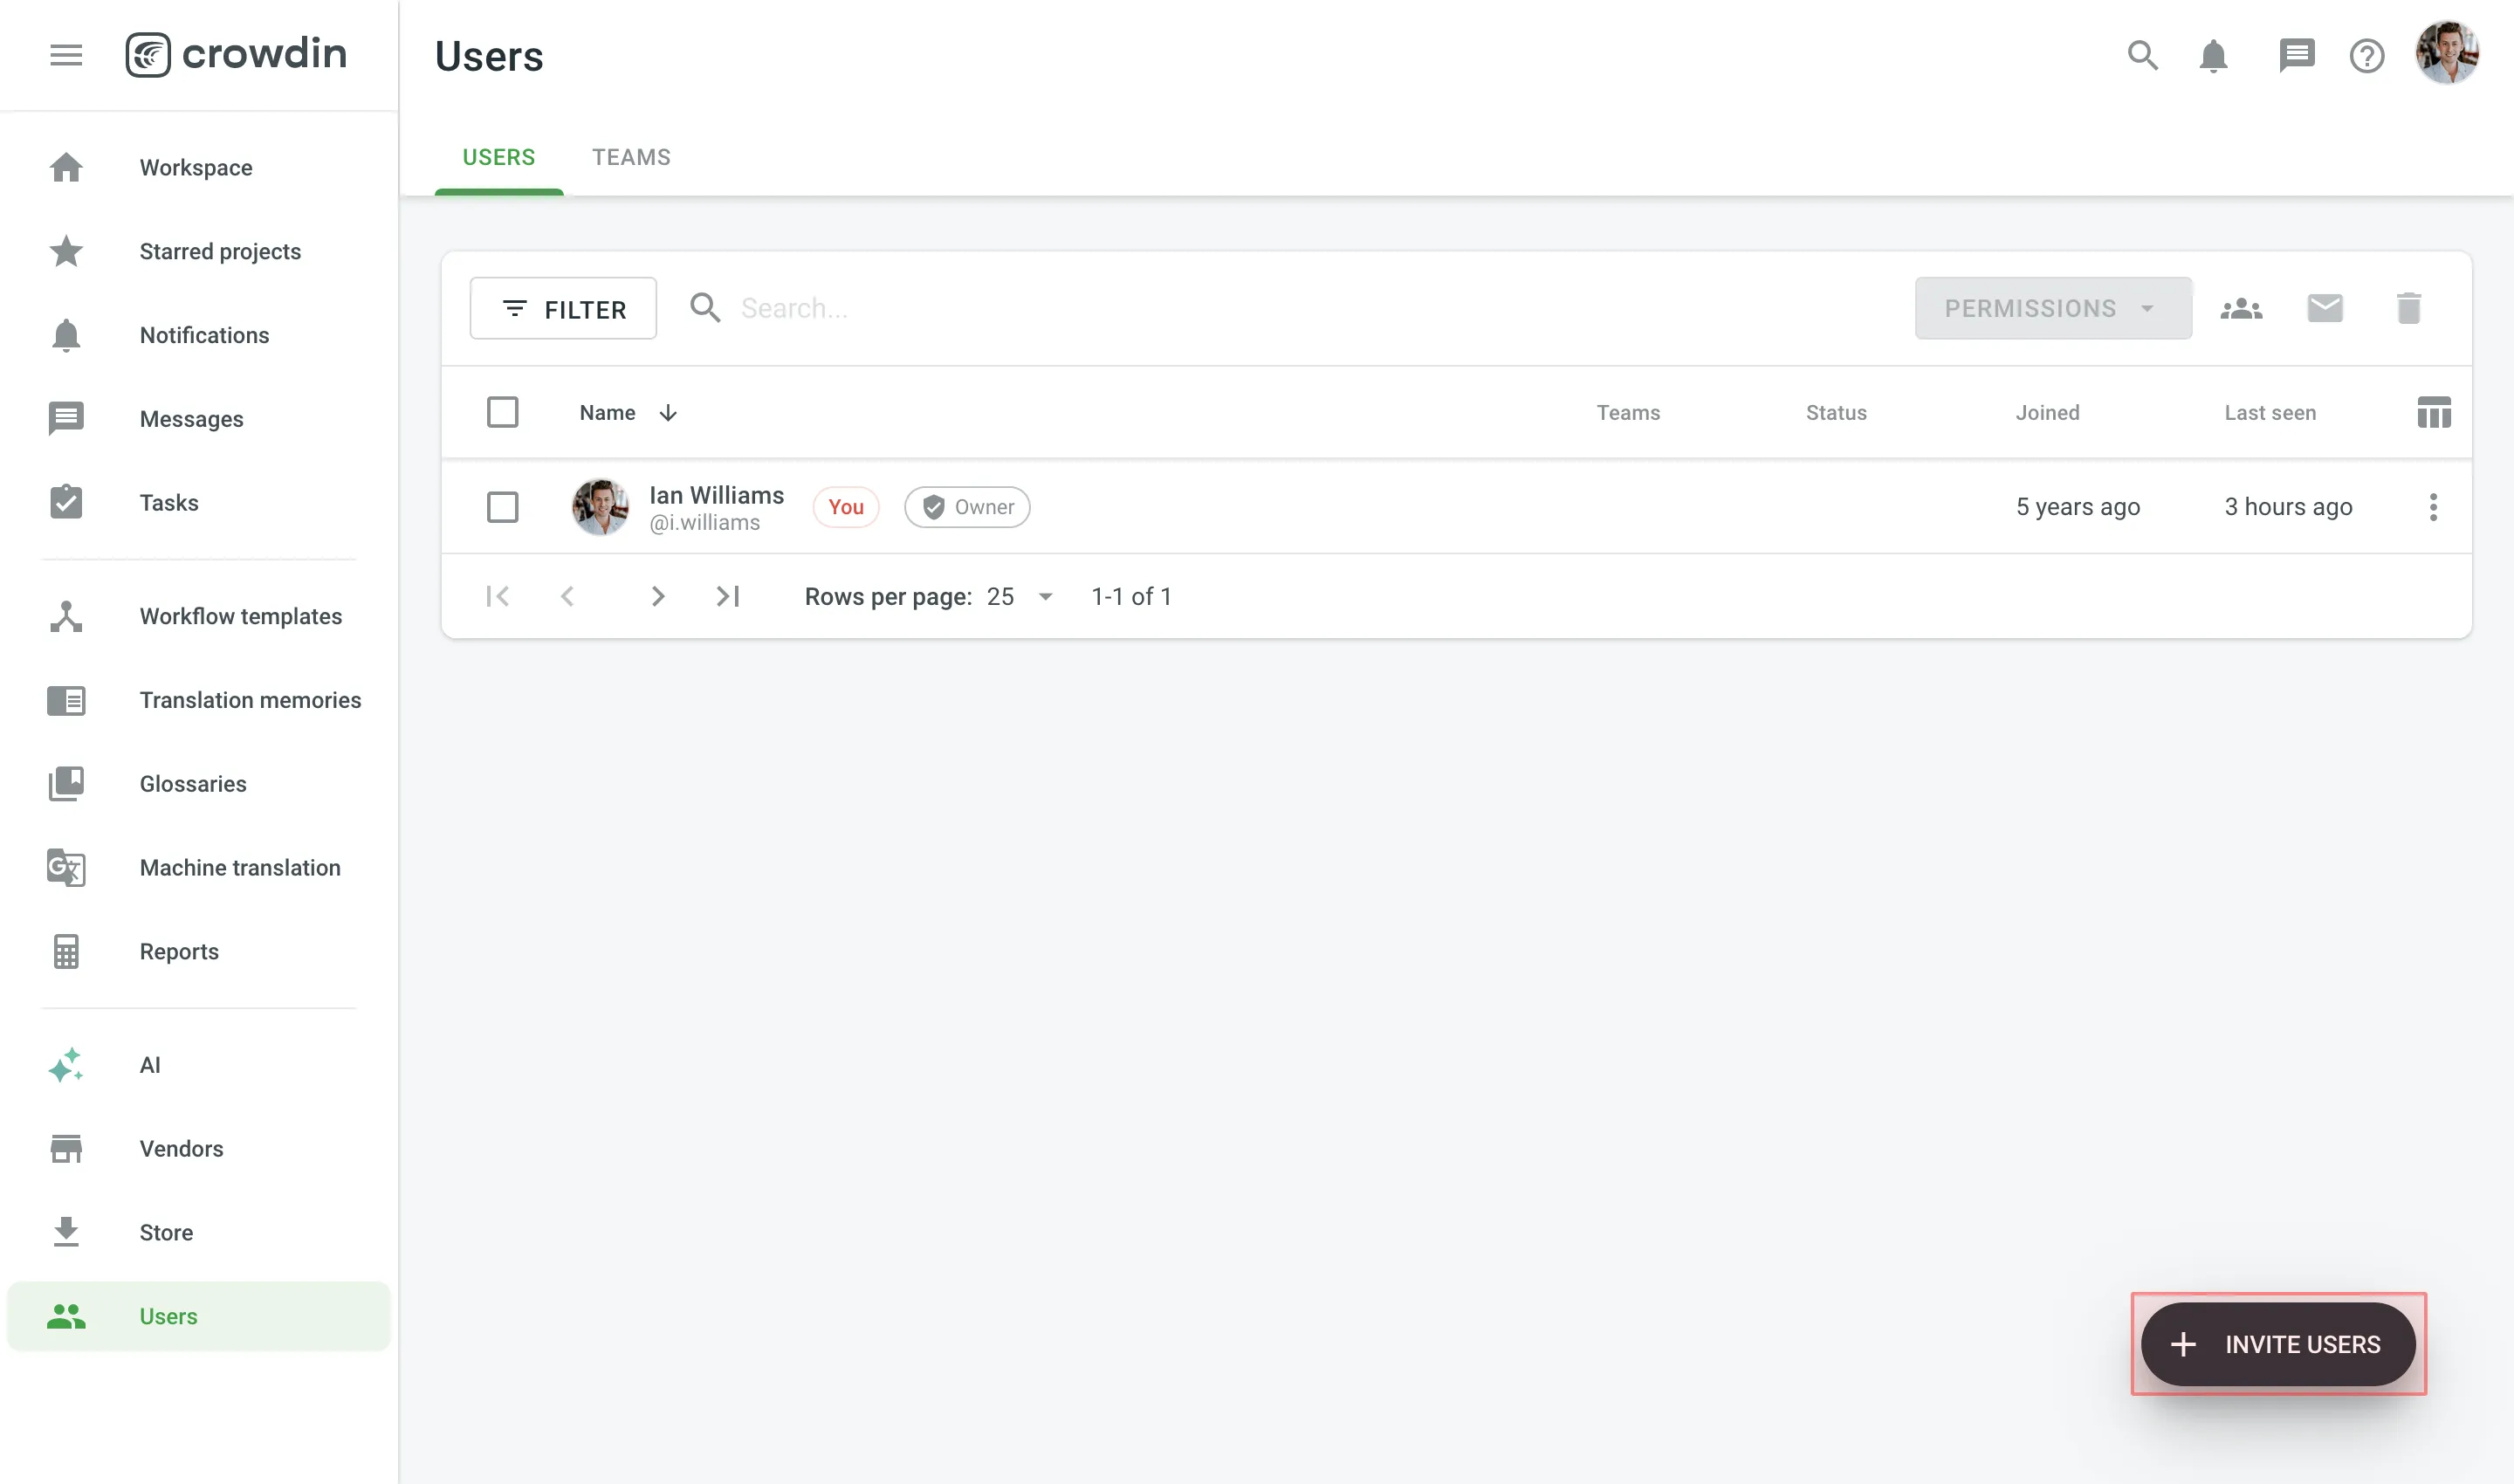Viewport: 2514px width, 1484px height.
Task: Open FILTER options panel
Action: click(x=562, y=307)
